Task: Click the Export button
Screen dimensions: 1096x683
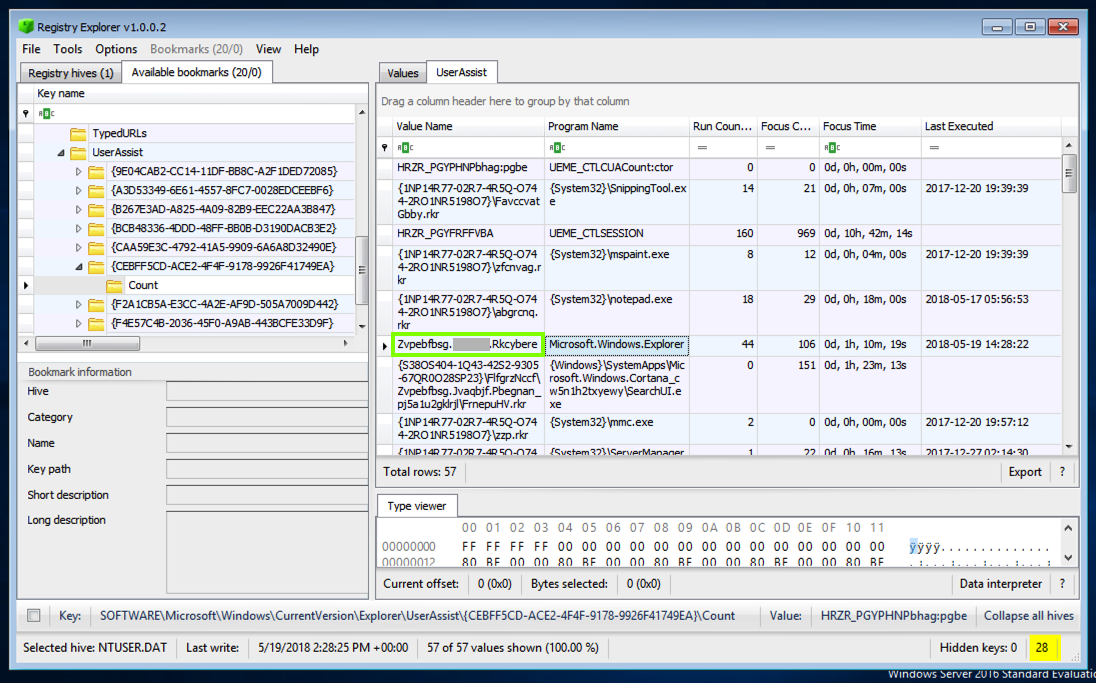Action: (x=1024, y=472)
